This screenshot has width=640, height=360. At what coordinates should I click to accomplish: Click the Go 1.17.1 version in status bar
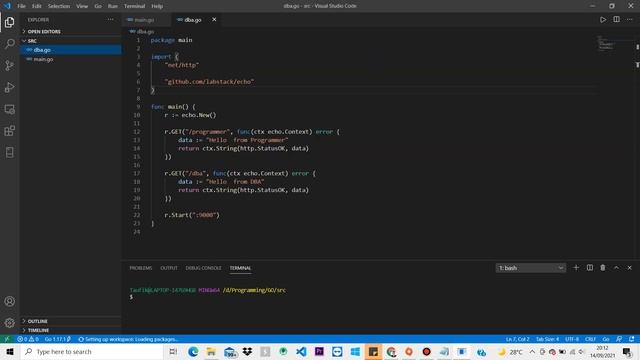point(57,339)
